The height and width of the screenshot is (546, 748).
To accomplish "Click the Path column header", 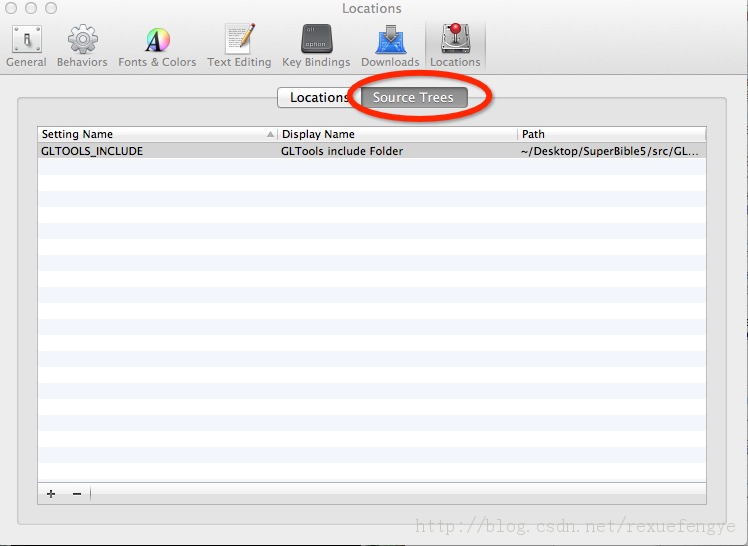I will 612,134.
